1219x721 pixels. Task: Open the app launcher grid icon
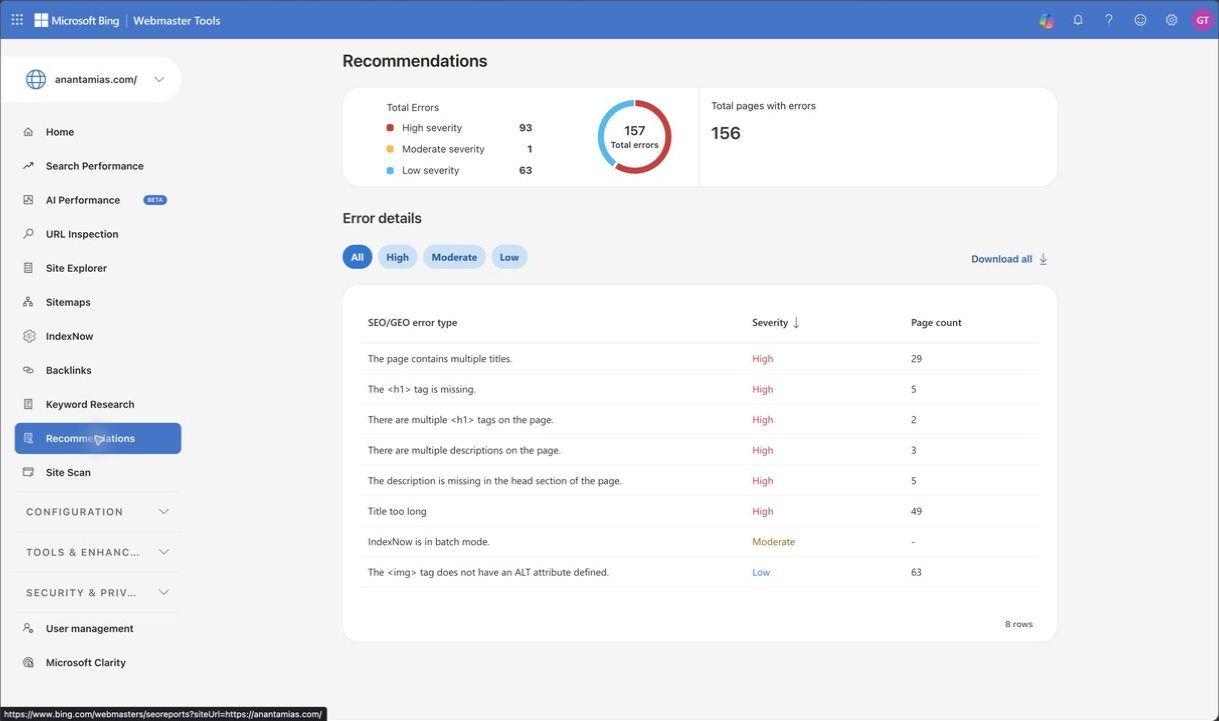click(x=17, y=20)
